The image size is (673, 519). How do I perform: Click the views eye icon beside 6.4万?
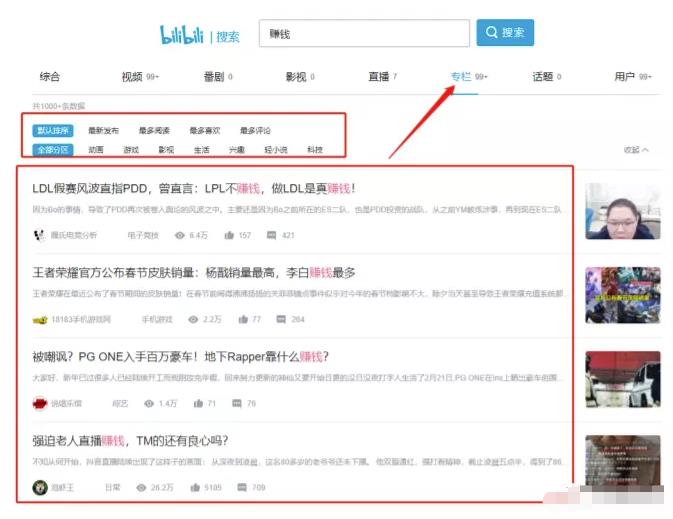coord(180,235)
